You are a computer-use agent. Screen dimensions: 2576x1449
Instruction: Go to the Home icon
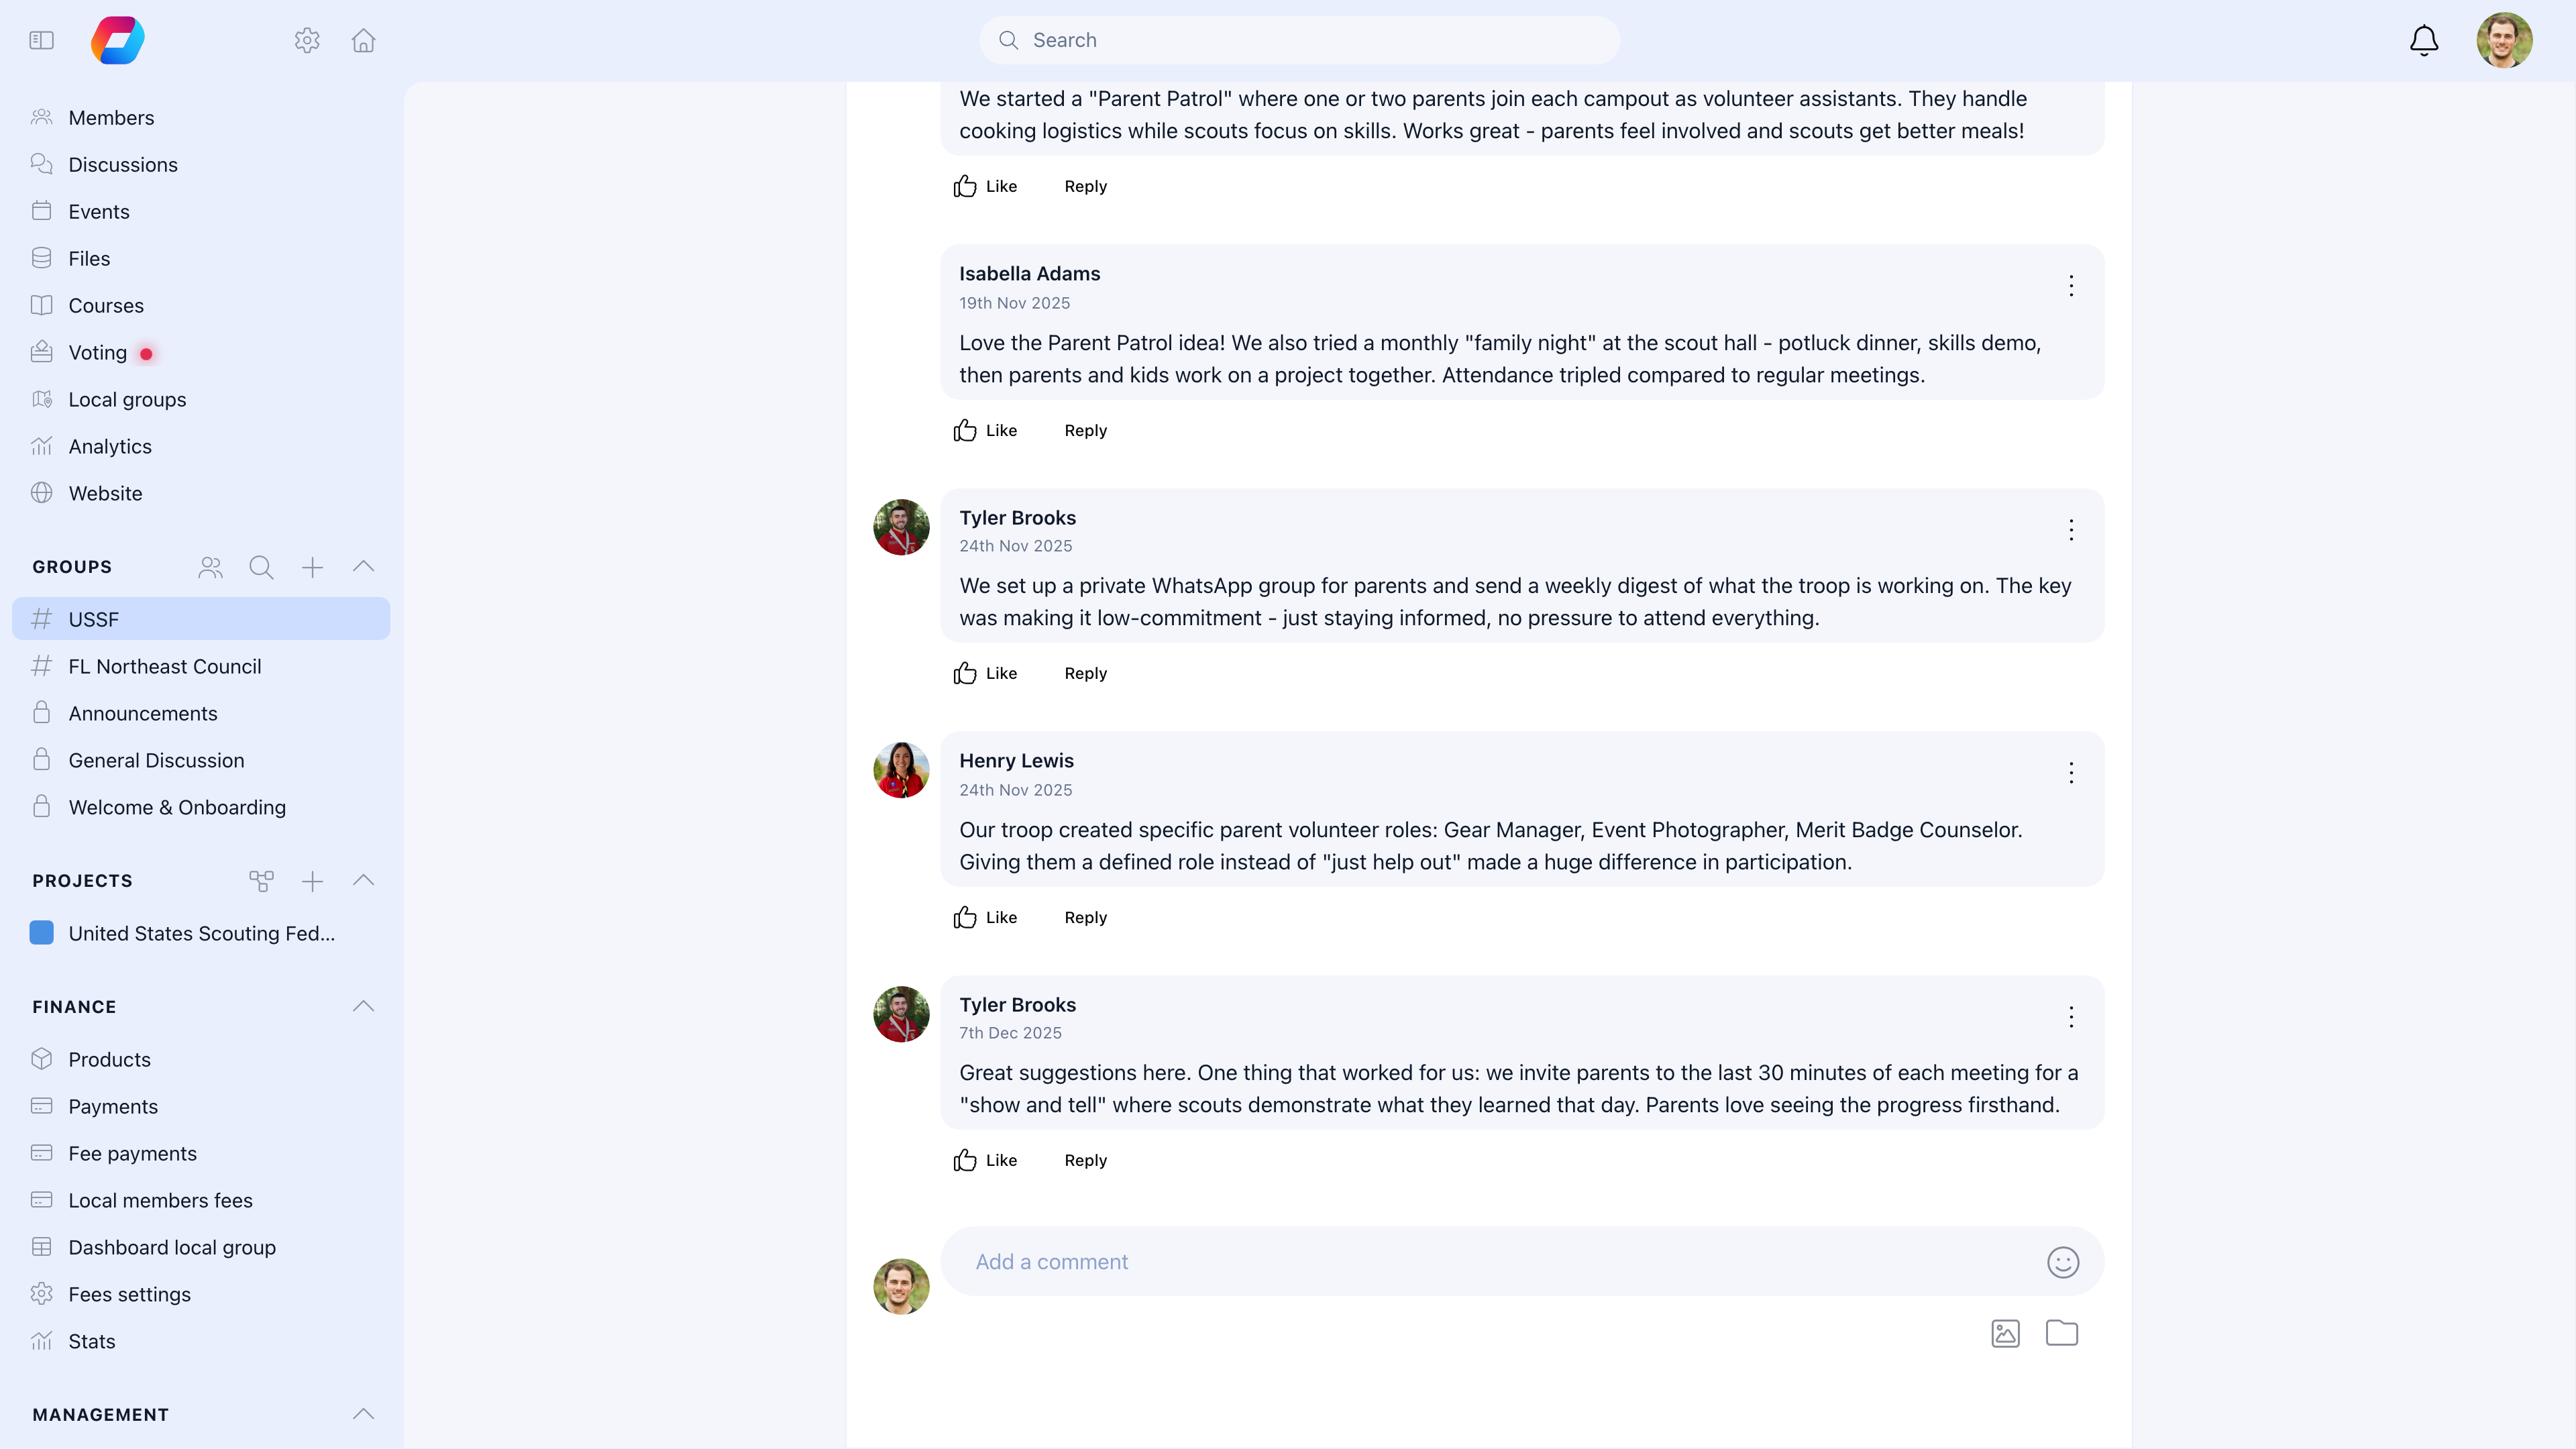pos(363,40)
